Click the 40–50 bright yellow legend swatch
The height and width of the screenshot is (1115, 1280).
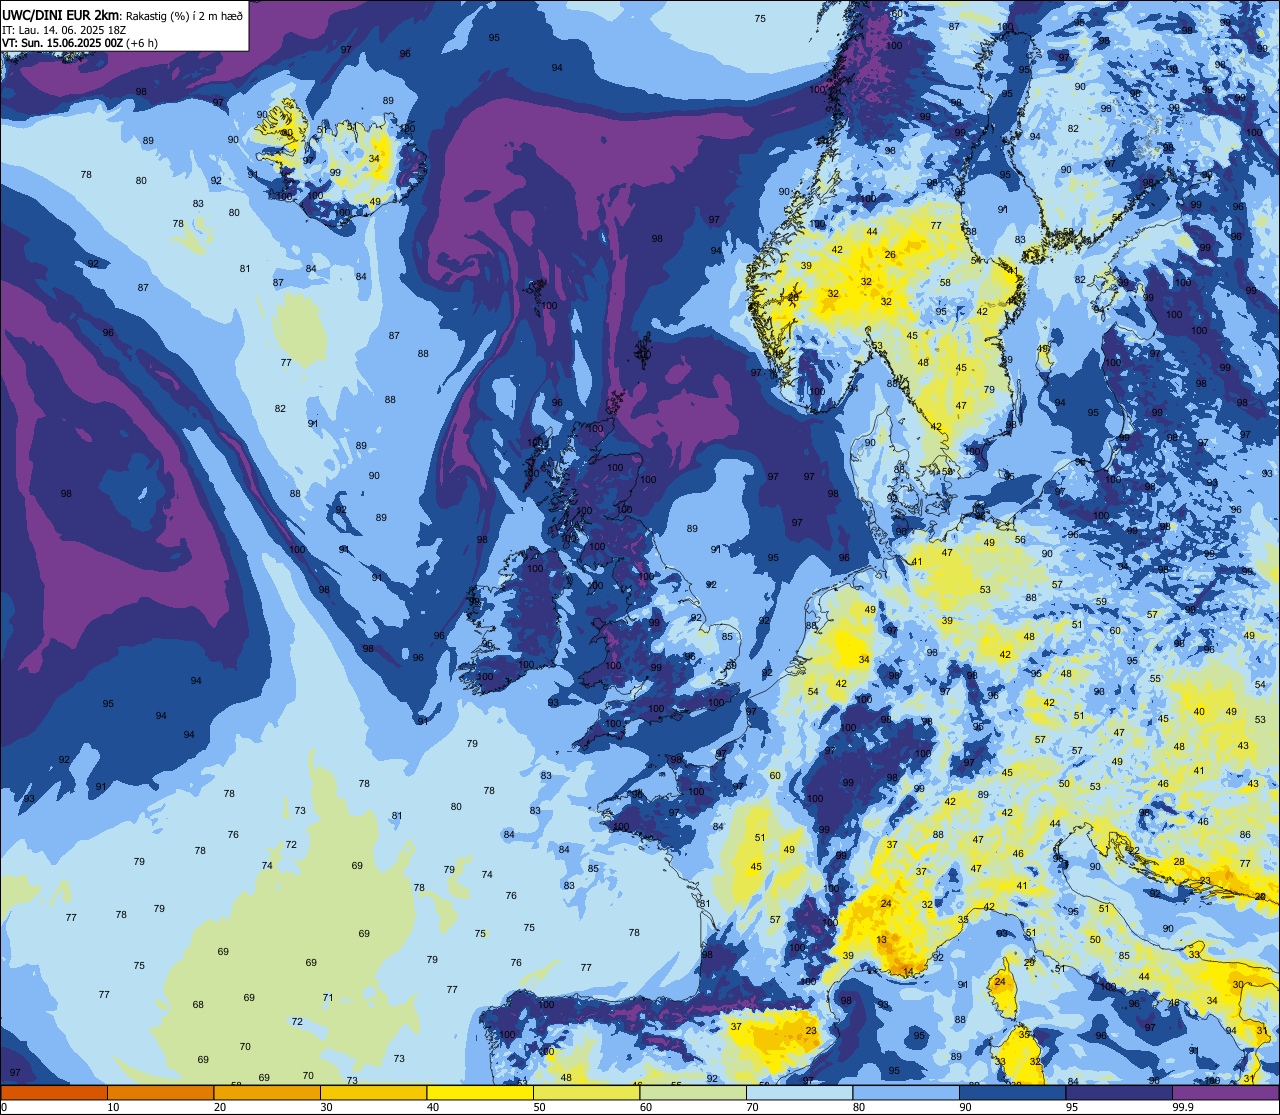pos(480,1092)
